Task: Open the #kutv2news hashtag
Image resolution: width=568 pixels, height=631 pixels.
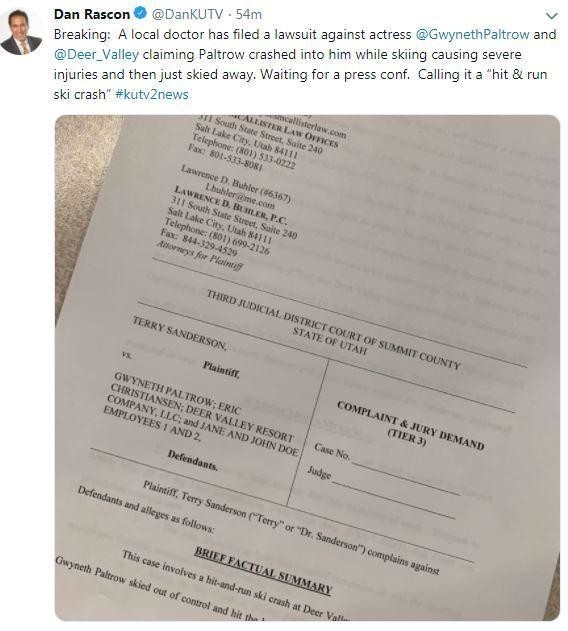Action: (x=152, y=95)
